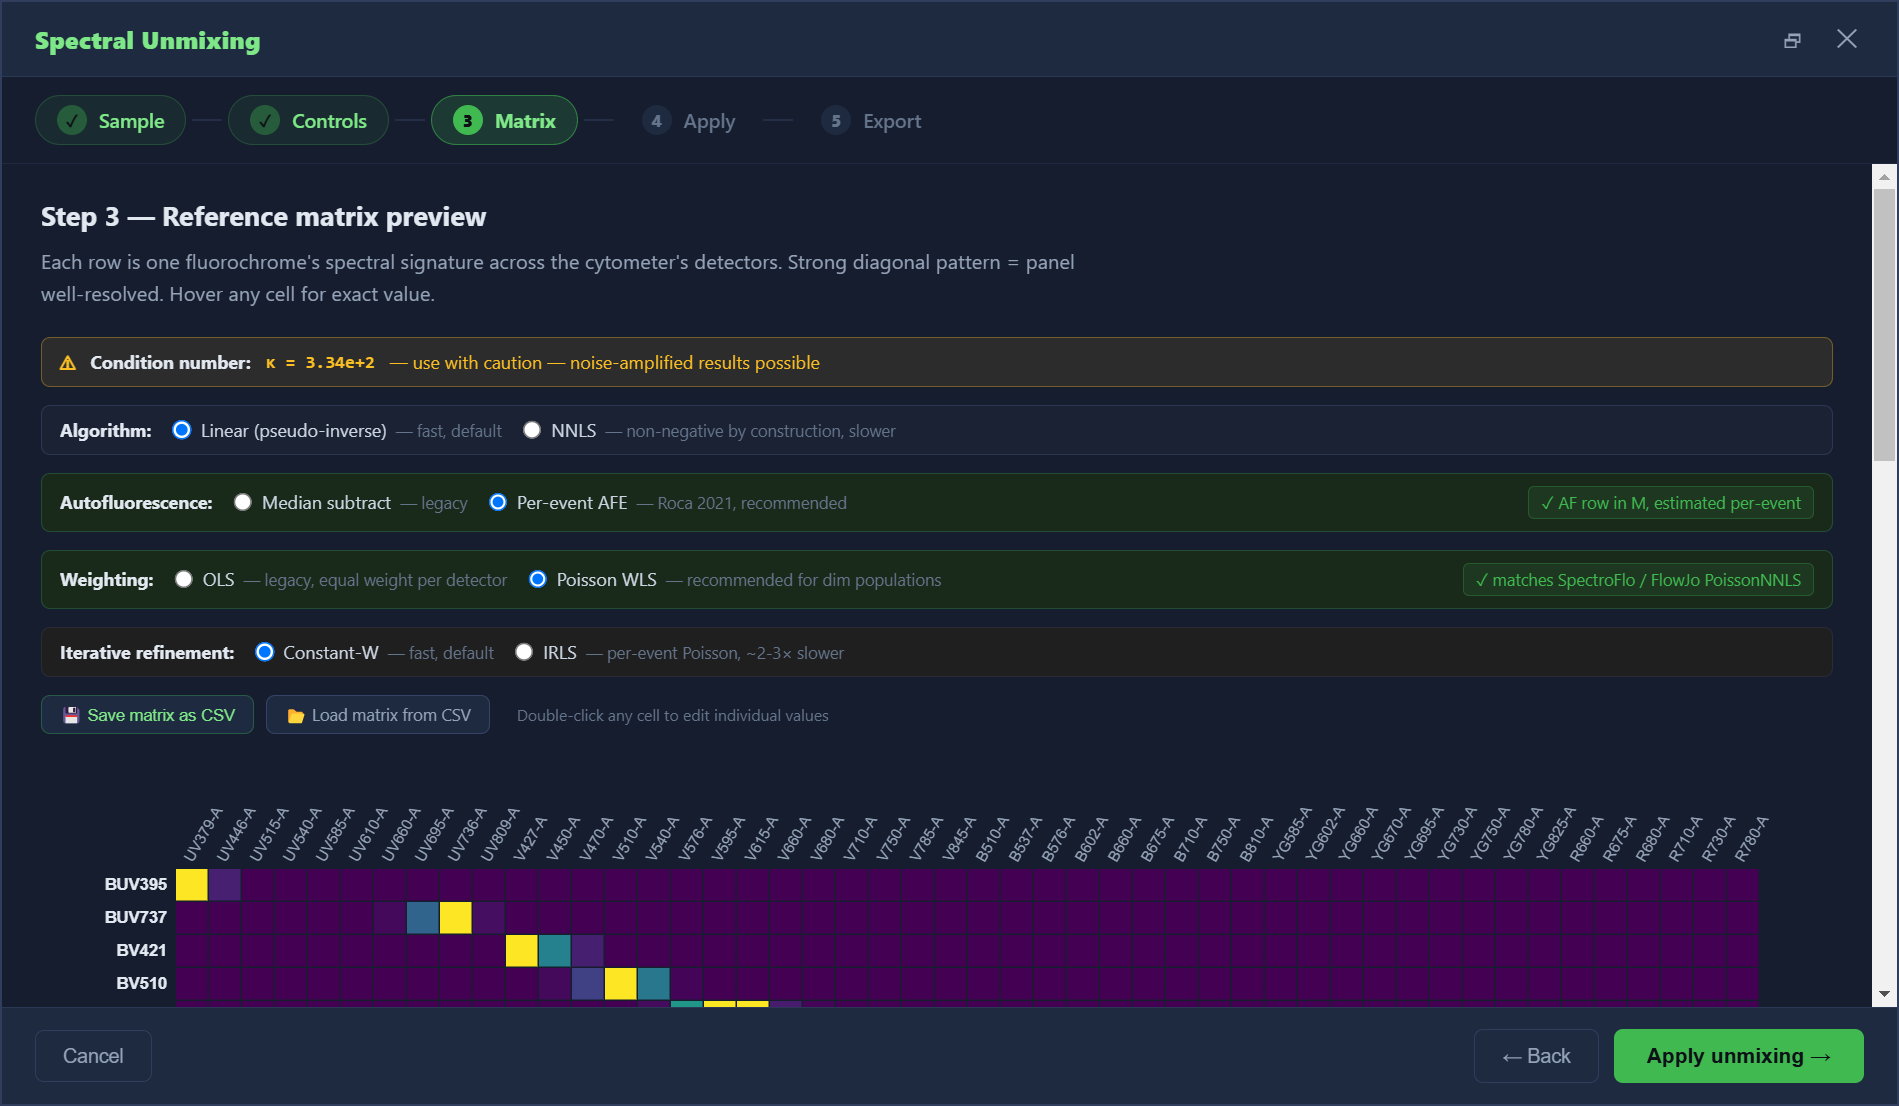Viewport: 1899px width, 1106px height.
Task: Click the BV510 row label
Action: (141, 983)
